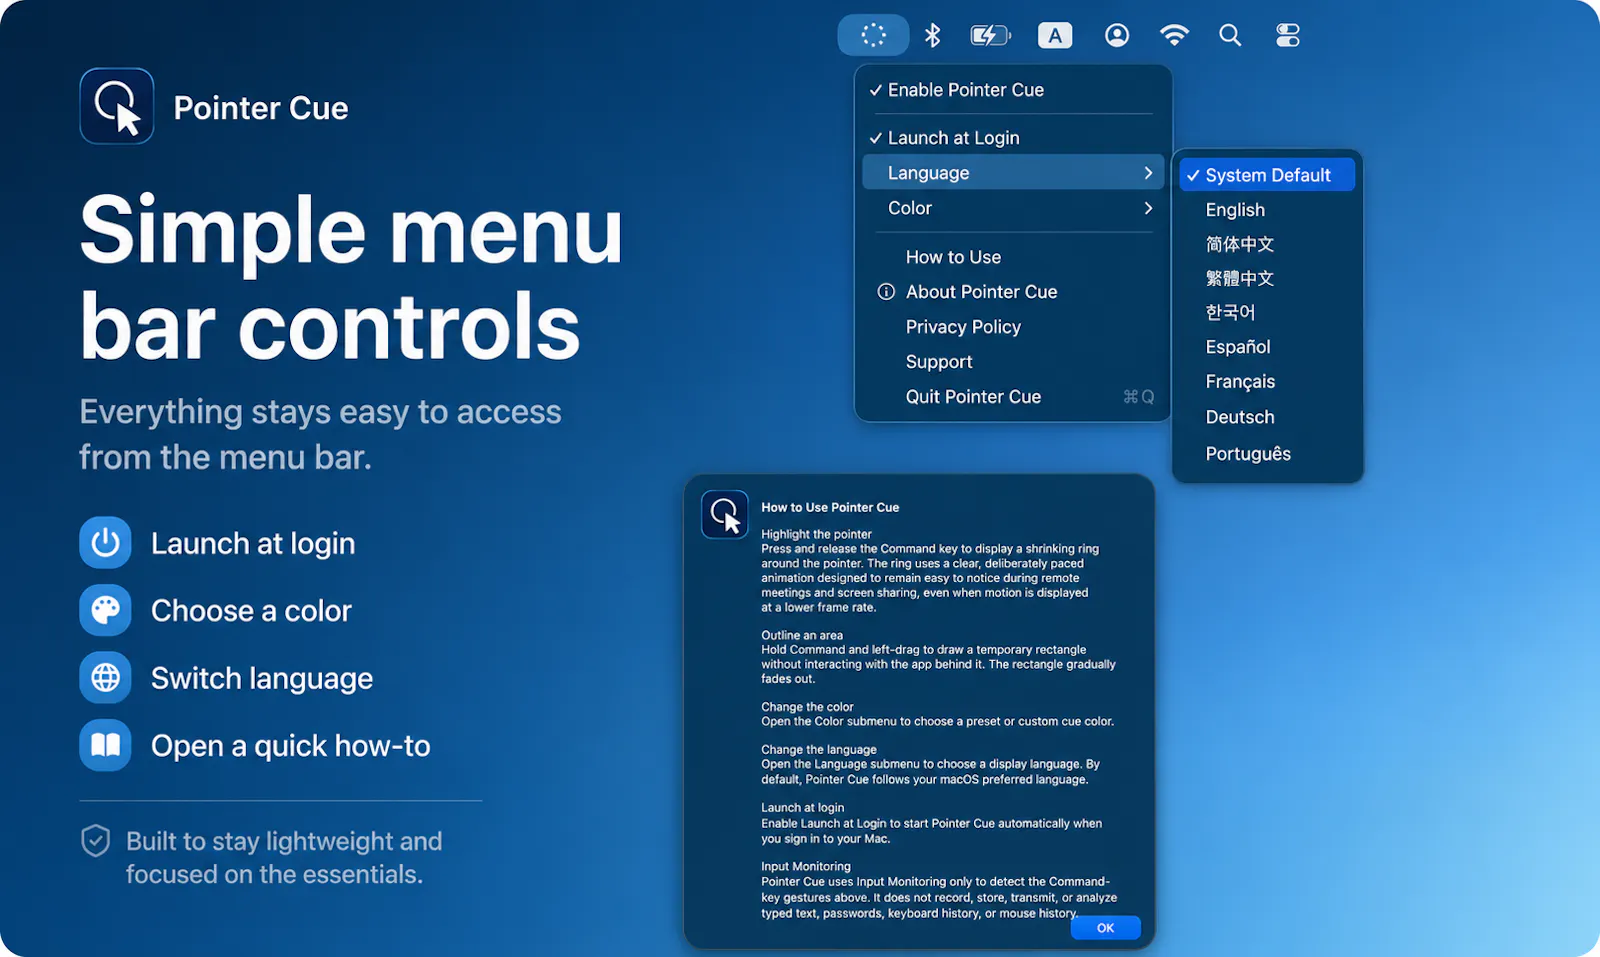Open Spotlight search magnifier icon
This screenshot has height=957, width=1600.
click(1230, 35)
